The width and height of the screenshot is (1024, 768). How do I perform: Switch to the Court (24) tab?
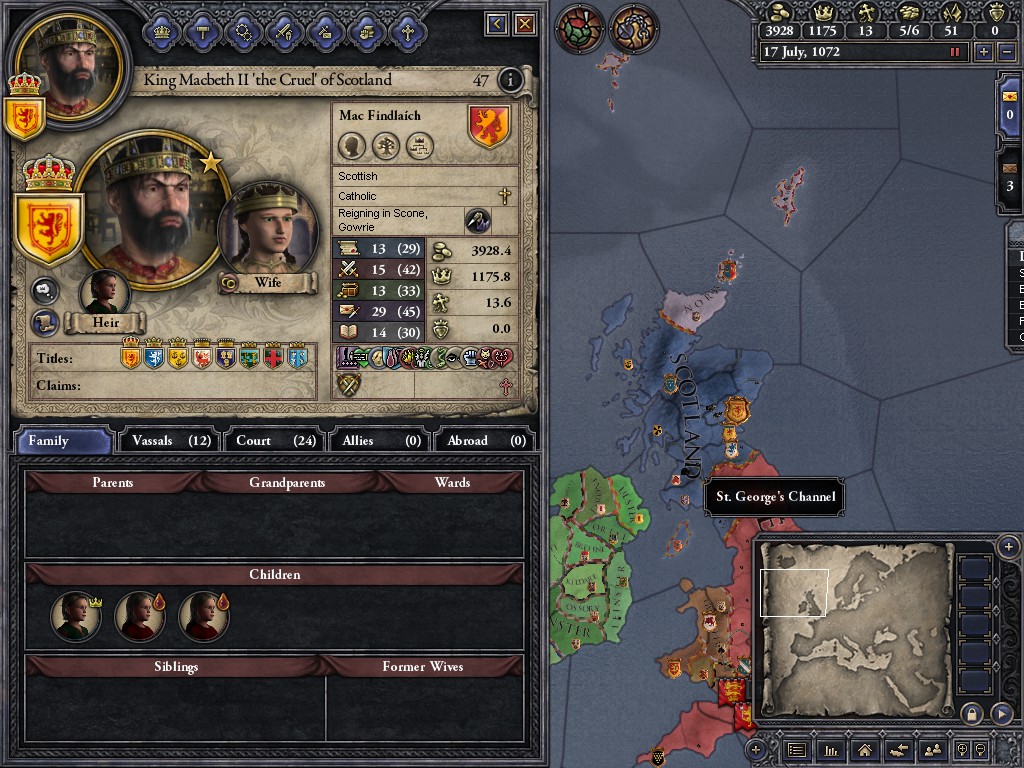pos(275,440)
